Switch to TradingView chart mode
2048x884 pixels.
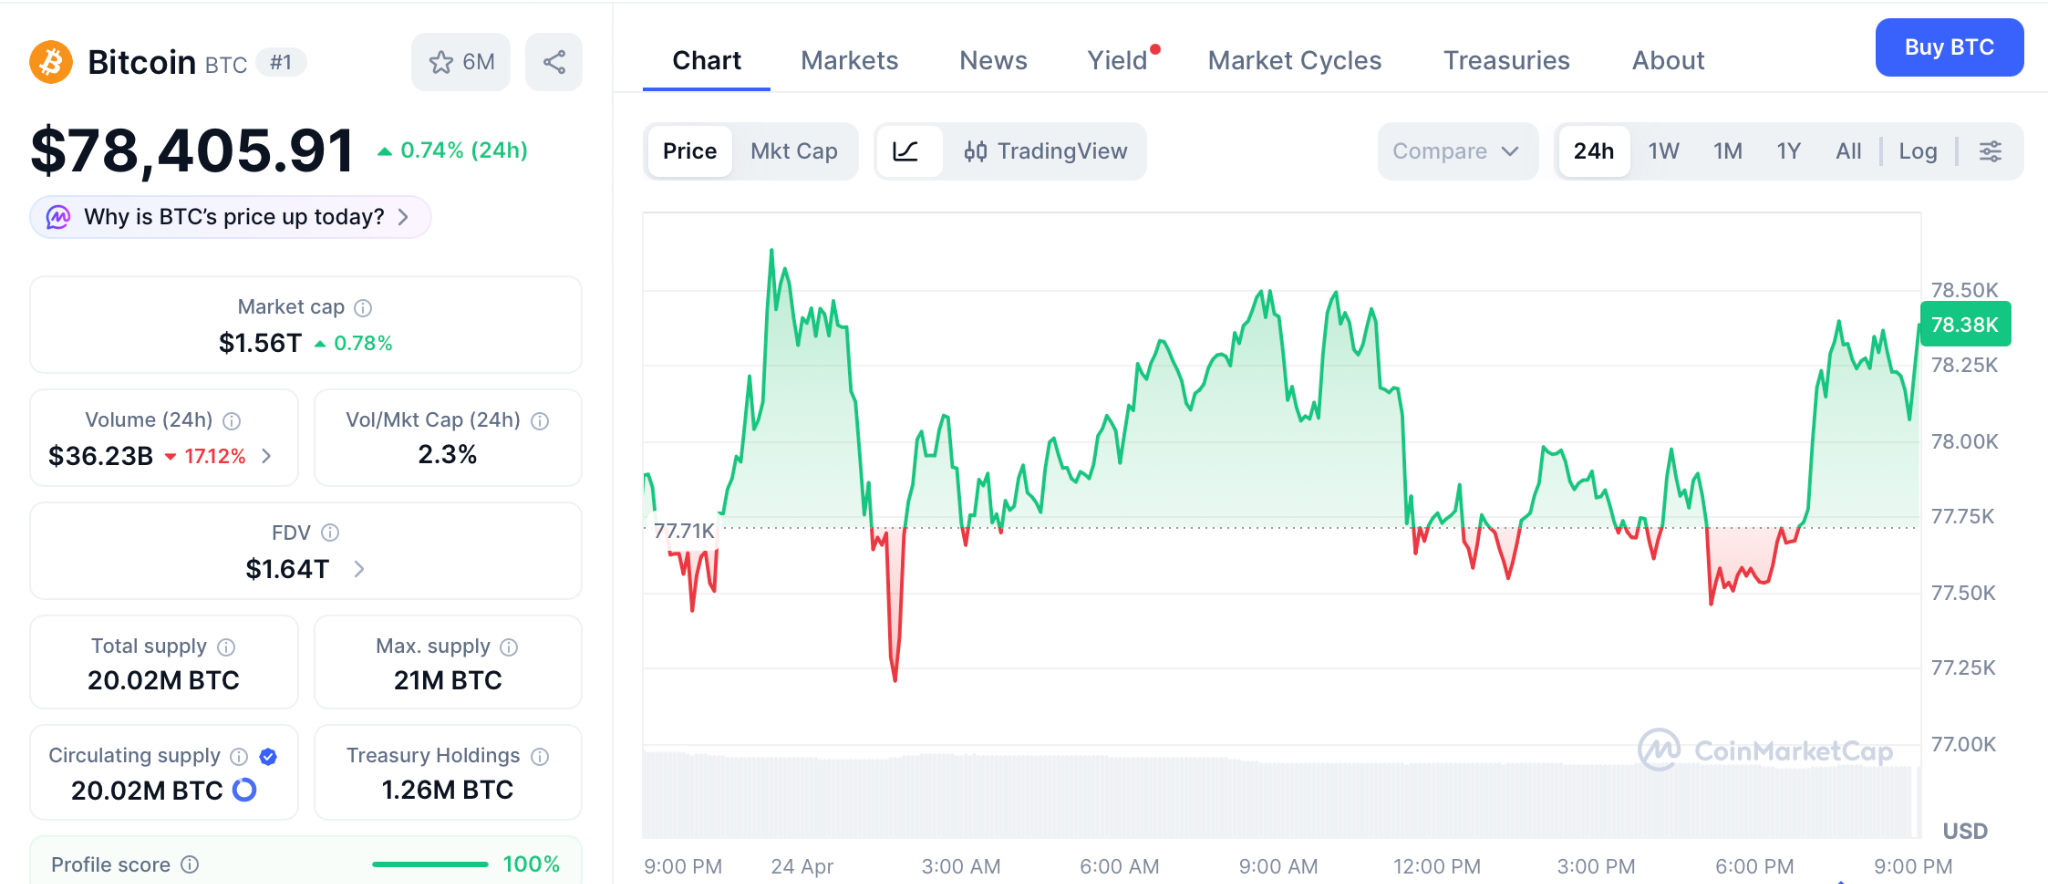pyautogui.click(x=1045, y=151)
